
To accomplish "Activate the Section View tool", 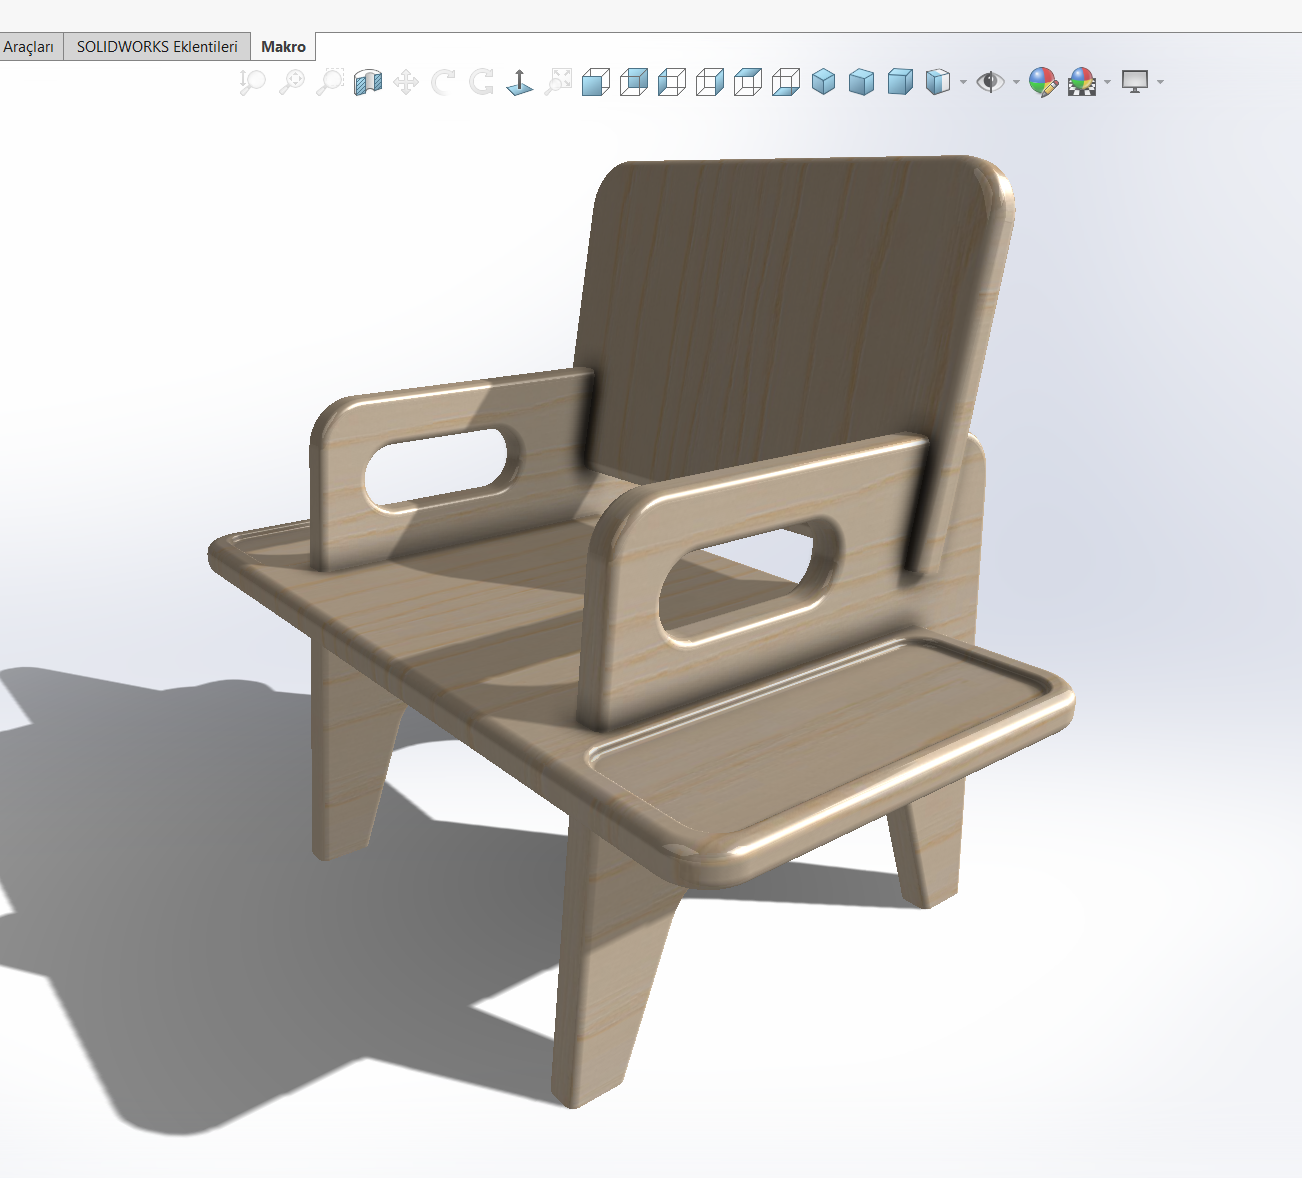I will [368, 82].
